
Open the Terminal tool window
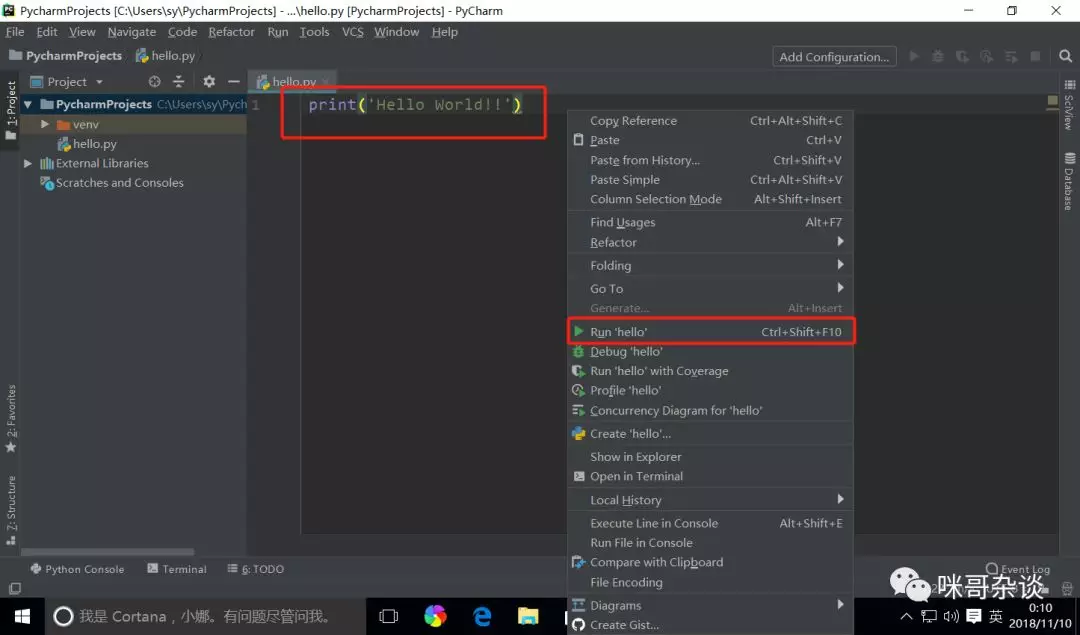[x=176, y=569]
